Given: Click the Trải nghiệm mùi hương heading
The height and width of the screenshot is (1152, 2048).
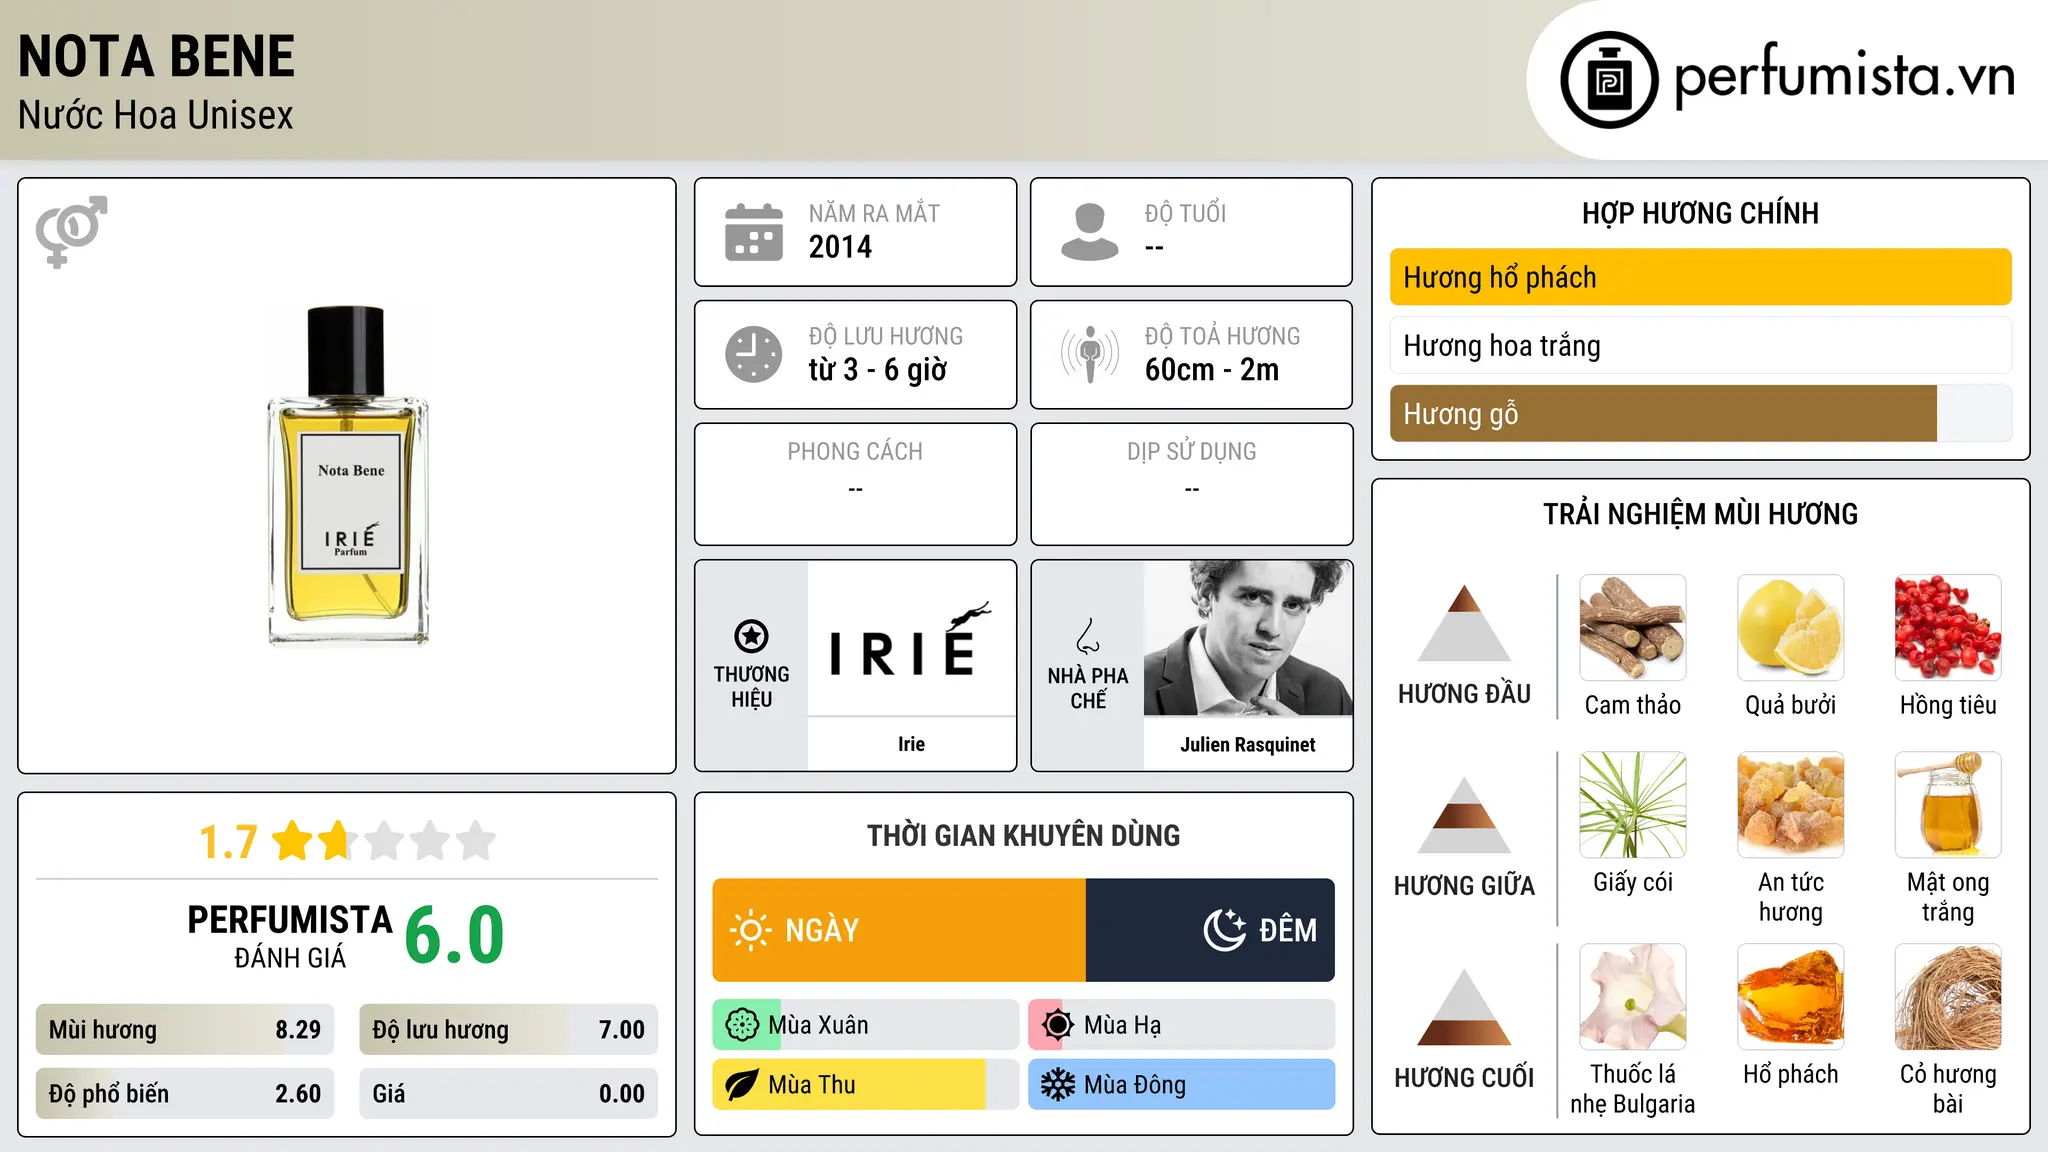Looking at the screenshot, I should click(x=1700, y=514).
